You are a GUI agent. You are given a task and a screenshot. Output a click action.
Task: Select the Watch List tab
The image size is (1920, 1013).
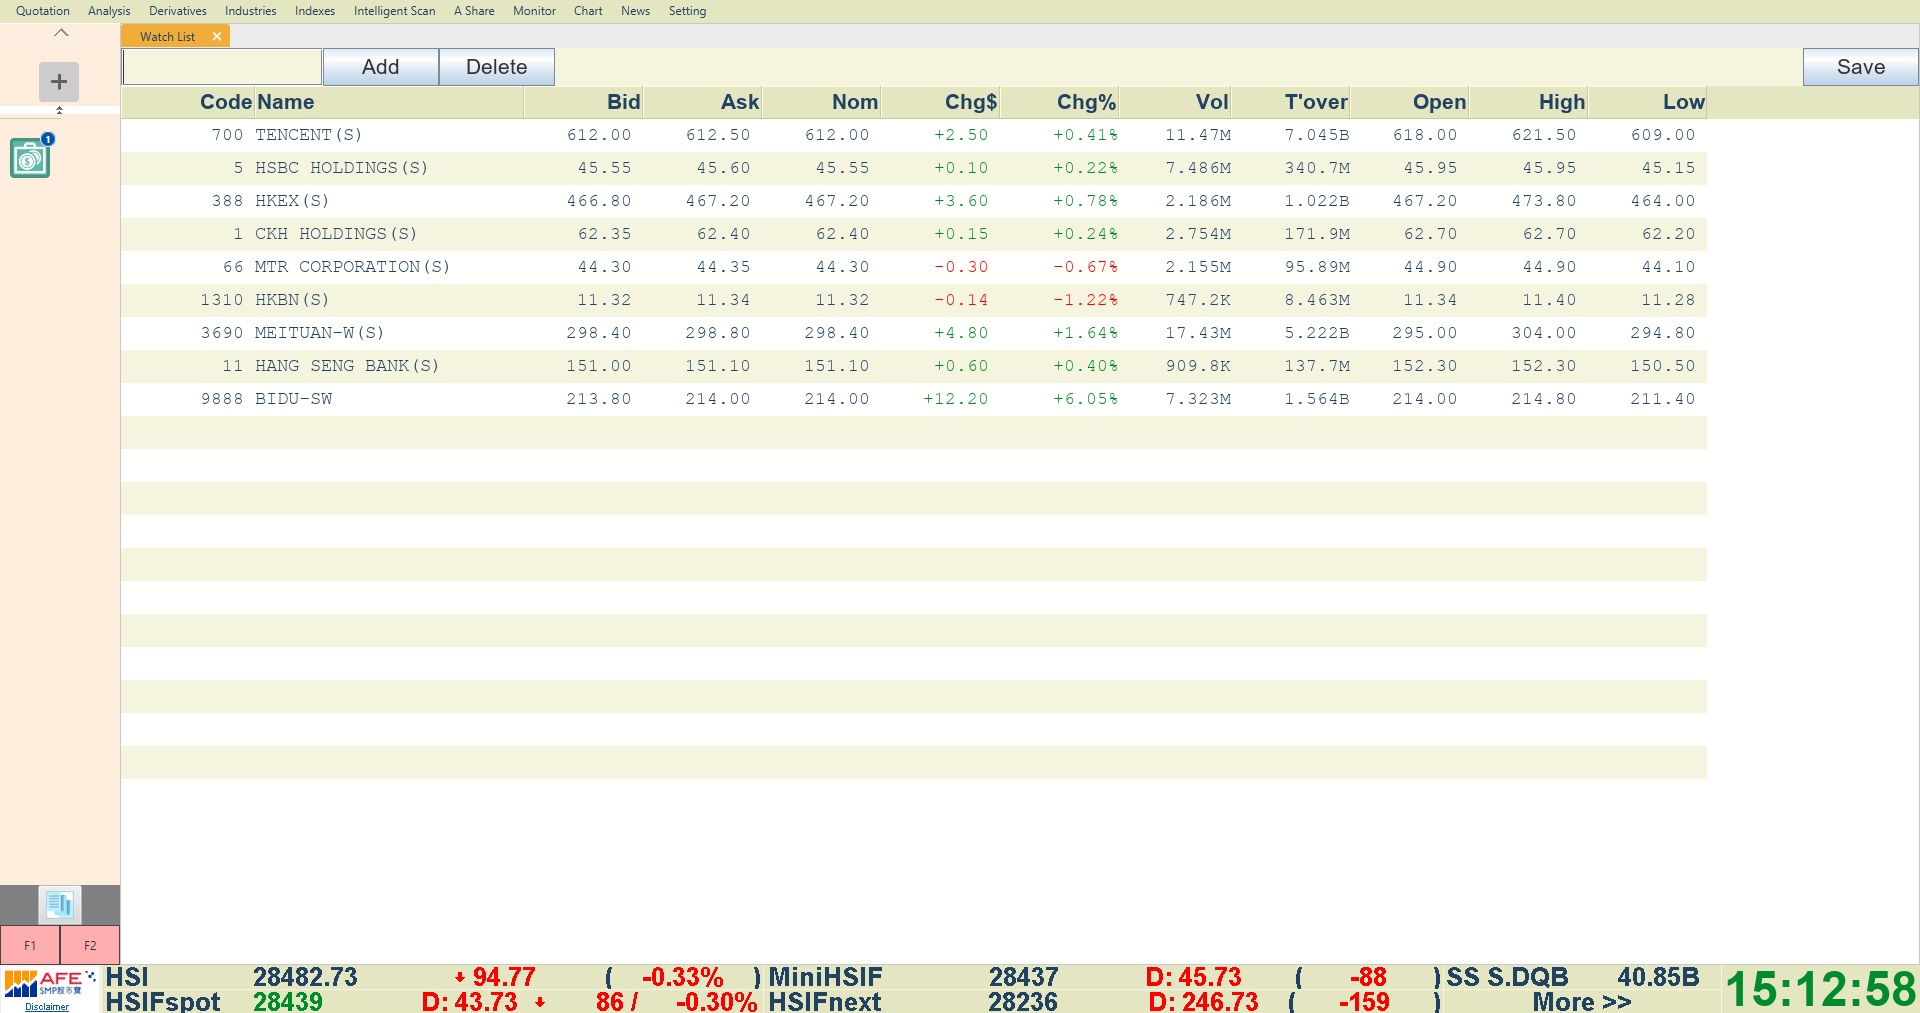coord(167,36)
